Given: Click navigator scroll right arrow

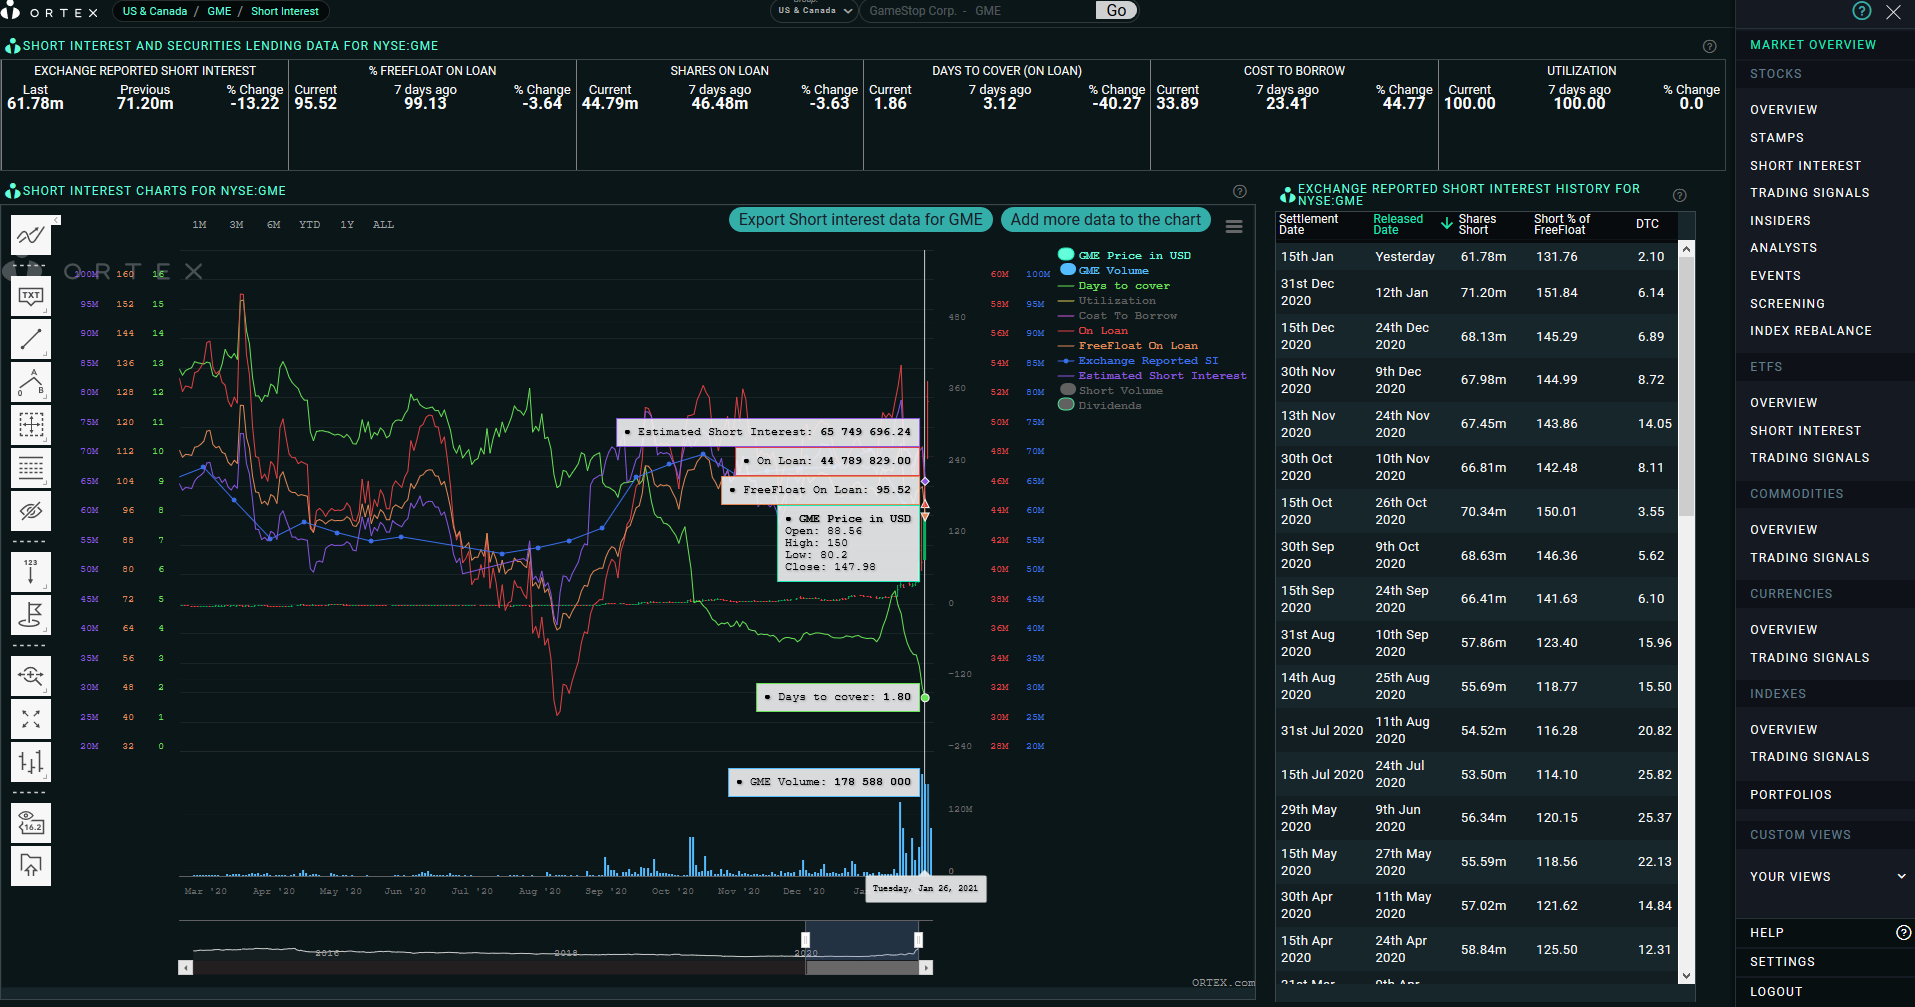Looking at the screenshot, I should (926, 967).
